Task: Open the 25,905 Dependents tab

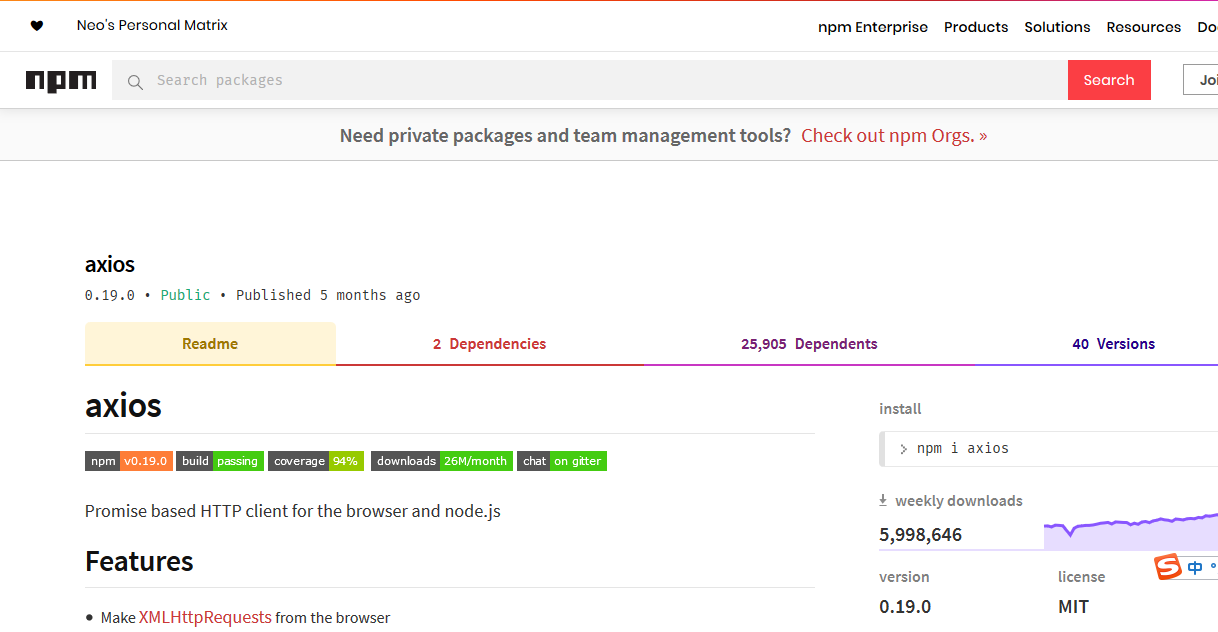Action: (x=809, y=344)
